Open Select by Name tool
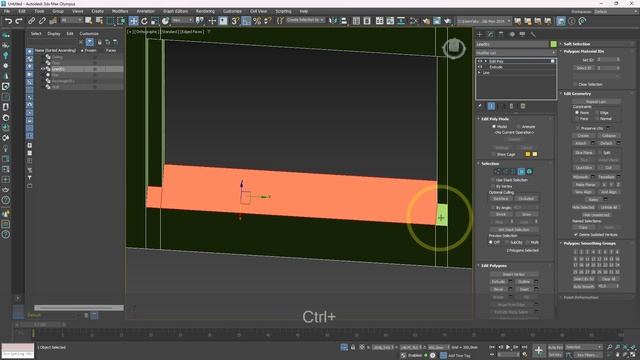Viewport: 640px width, 360px height. (x=99, y=21)
